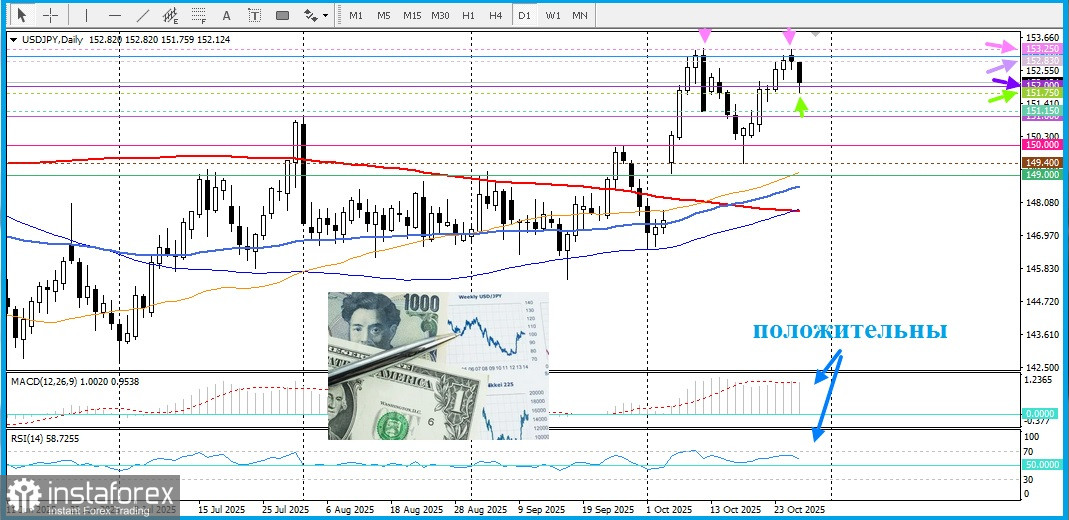Click the 13 Oct 2025 date label
Image resolution: width=1069 pixels, height=520 pixels.
click(x=736, y=509)
